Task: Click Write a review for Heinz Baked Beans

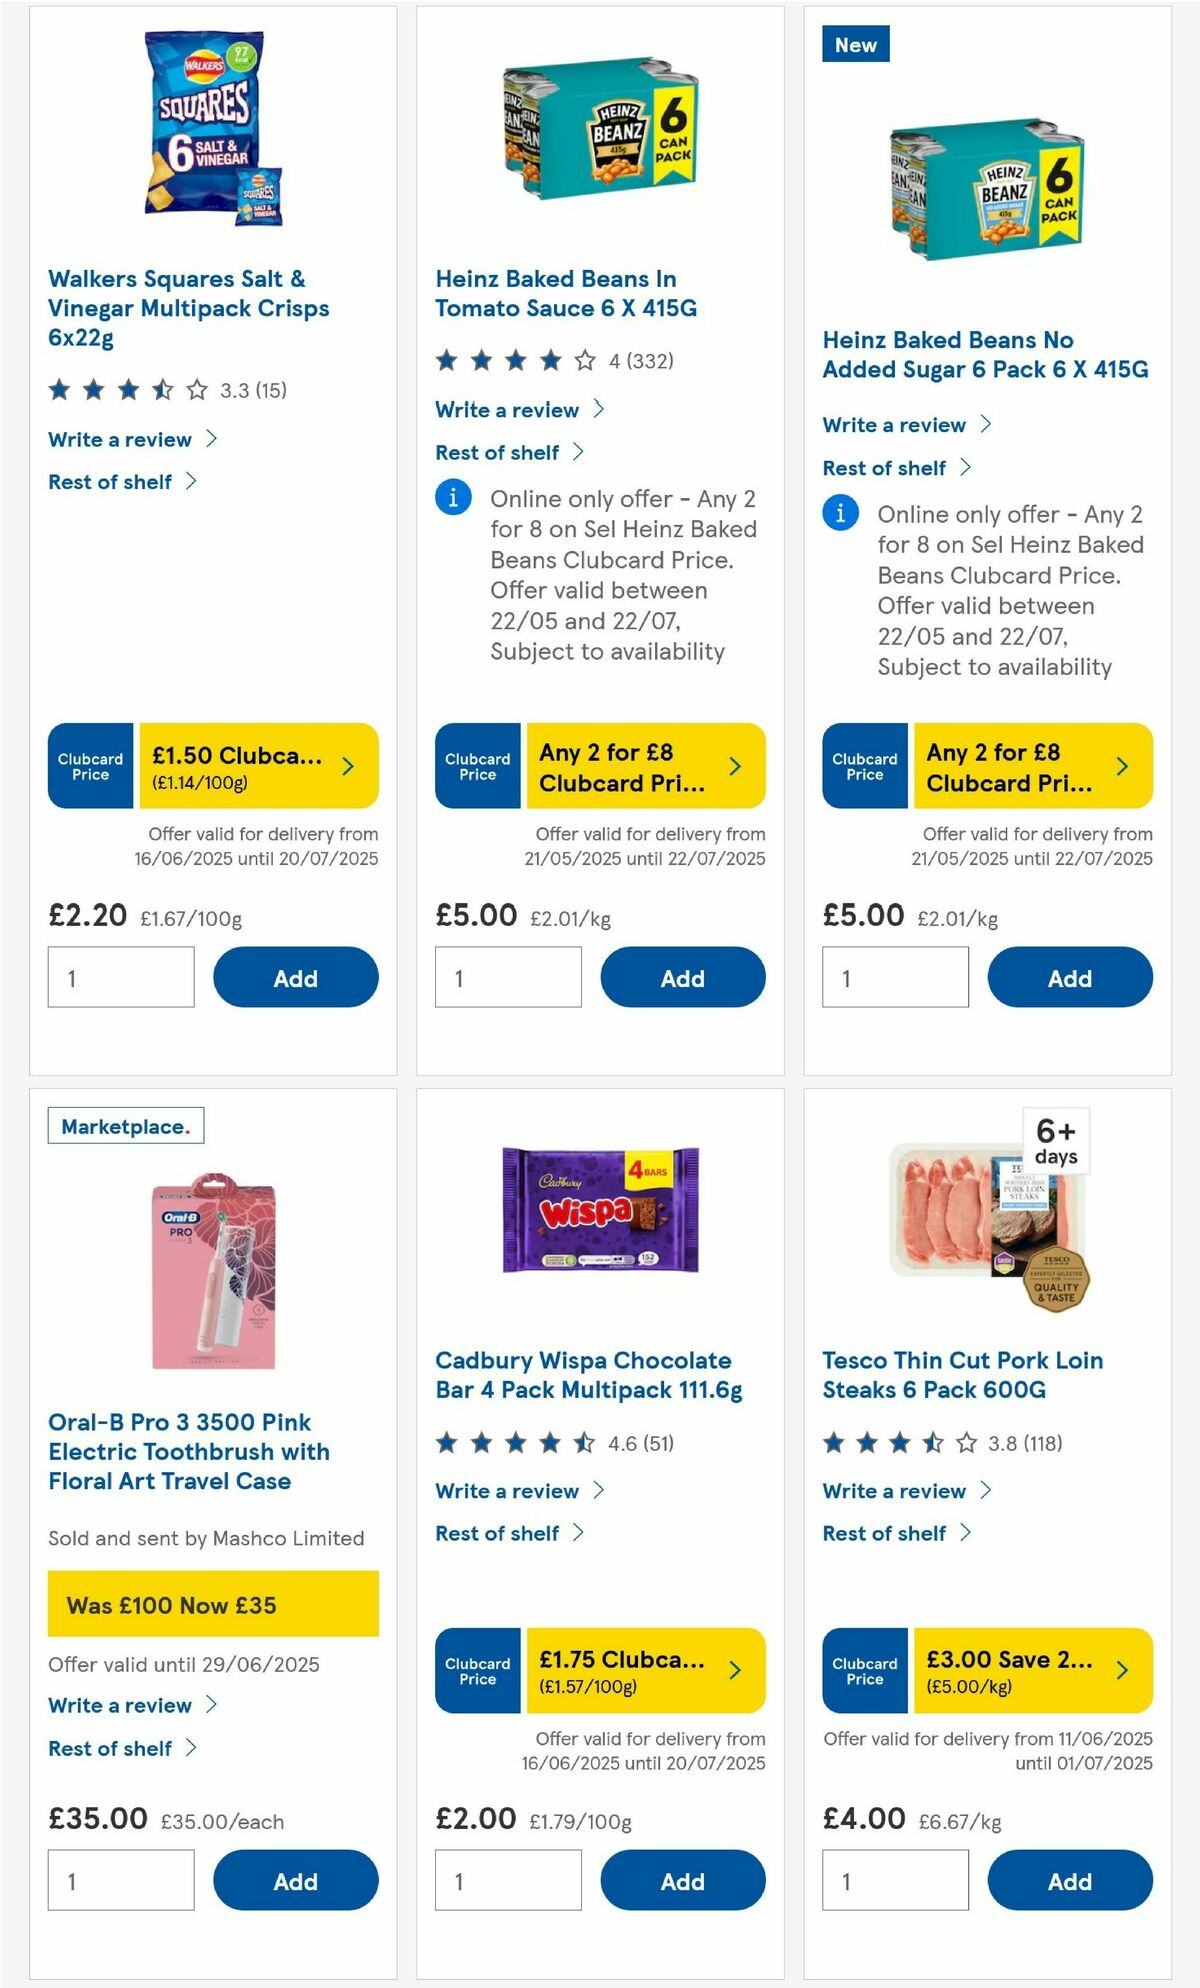Action: tap(506, 410)
